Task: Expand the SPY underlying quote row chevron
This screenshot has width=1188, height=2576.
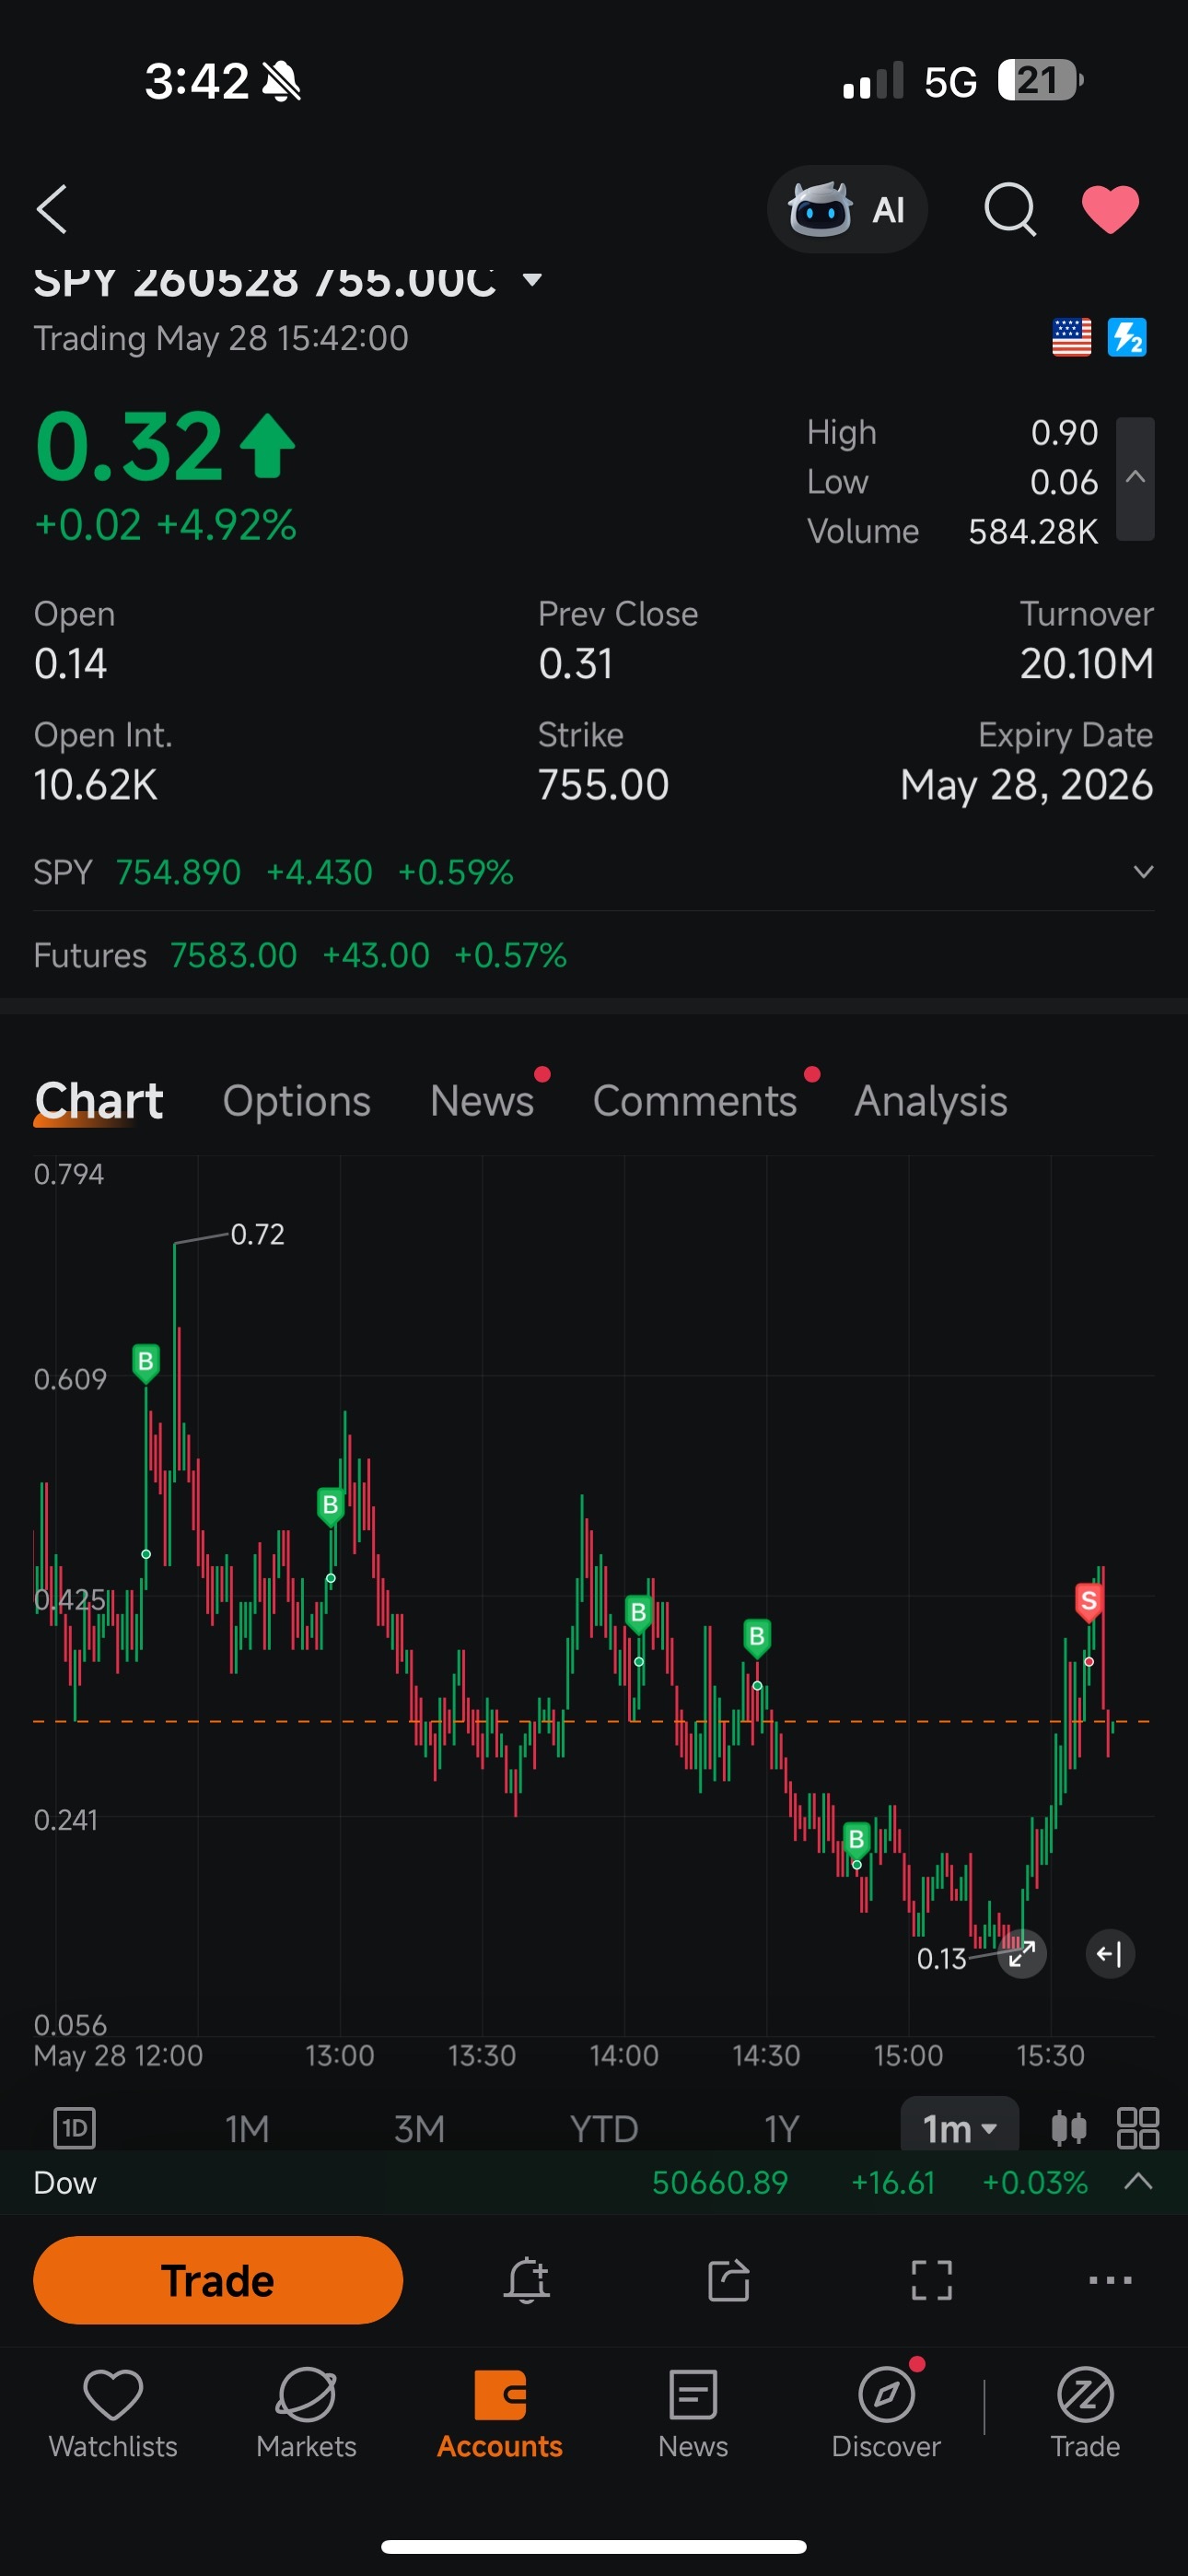Action: [1143, 872]
